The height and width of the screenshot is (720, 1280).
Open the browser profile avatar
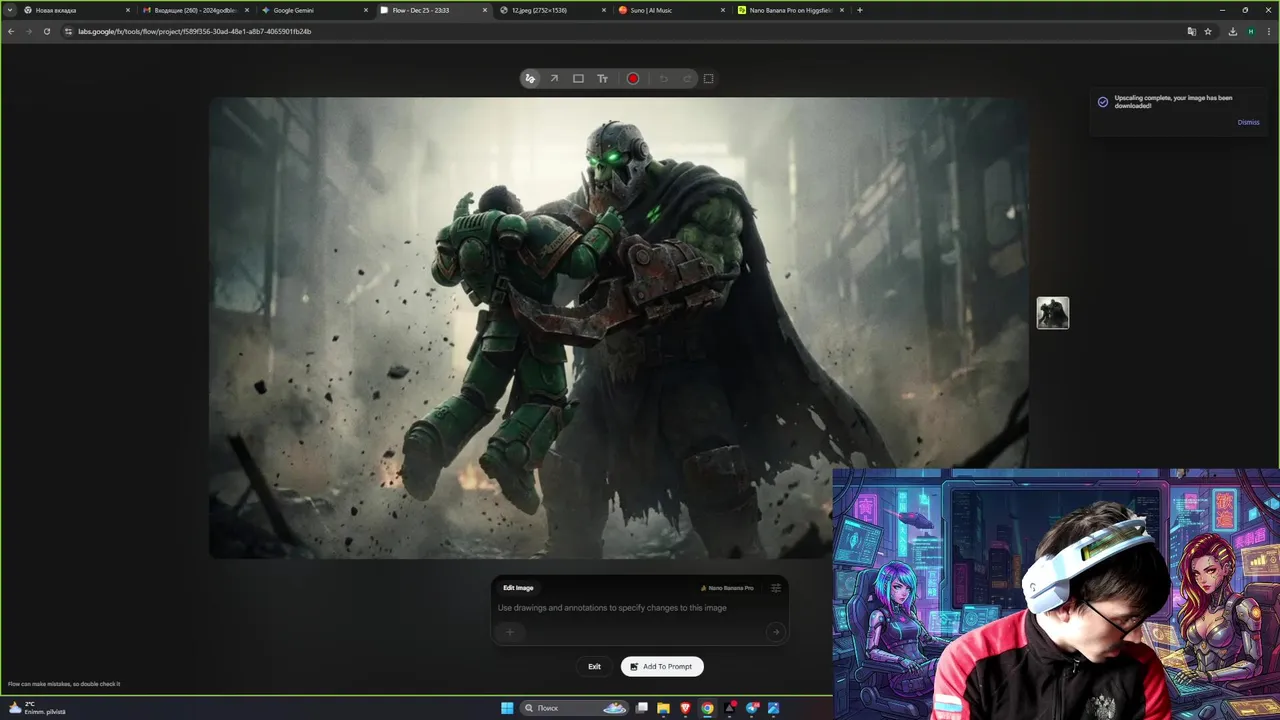[x=1250, y=31]
